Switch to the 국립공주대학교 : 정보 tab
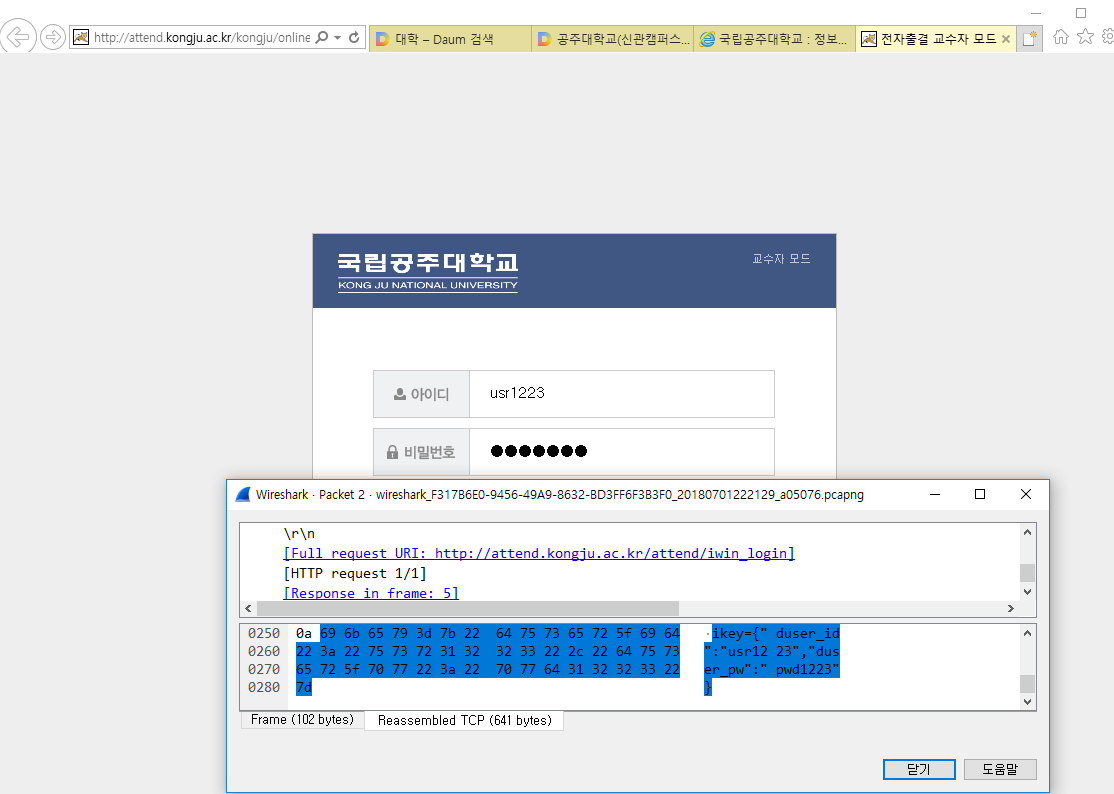 pyautogui.click(x=774, y=39)
